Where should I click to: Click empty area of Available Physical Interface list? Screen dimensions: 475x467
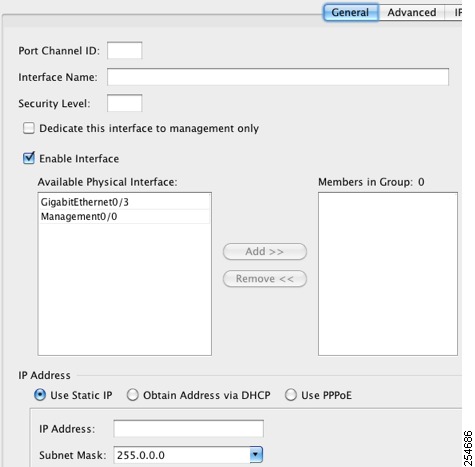point(125,289)
